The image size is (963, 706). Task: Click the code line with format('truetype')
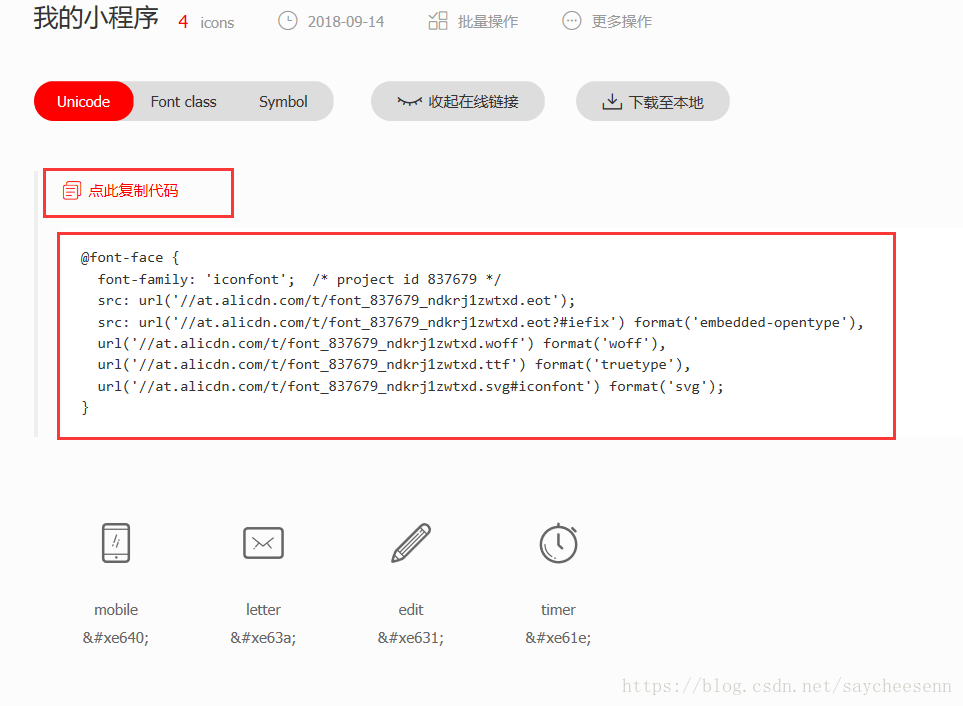pos(394,365)
